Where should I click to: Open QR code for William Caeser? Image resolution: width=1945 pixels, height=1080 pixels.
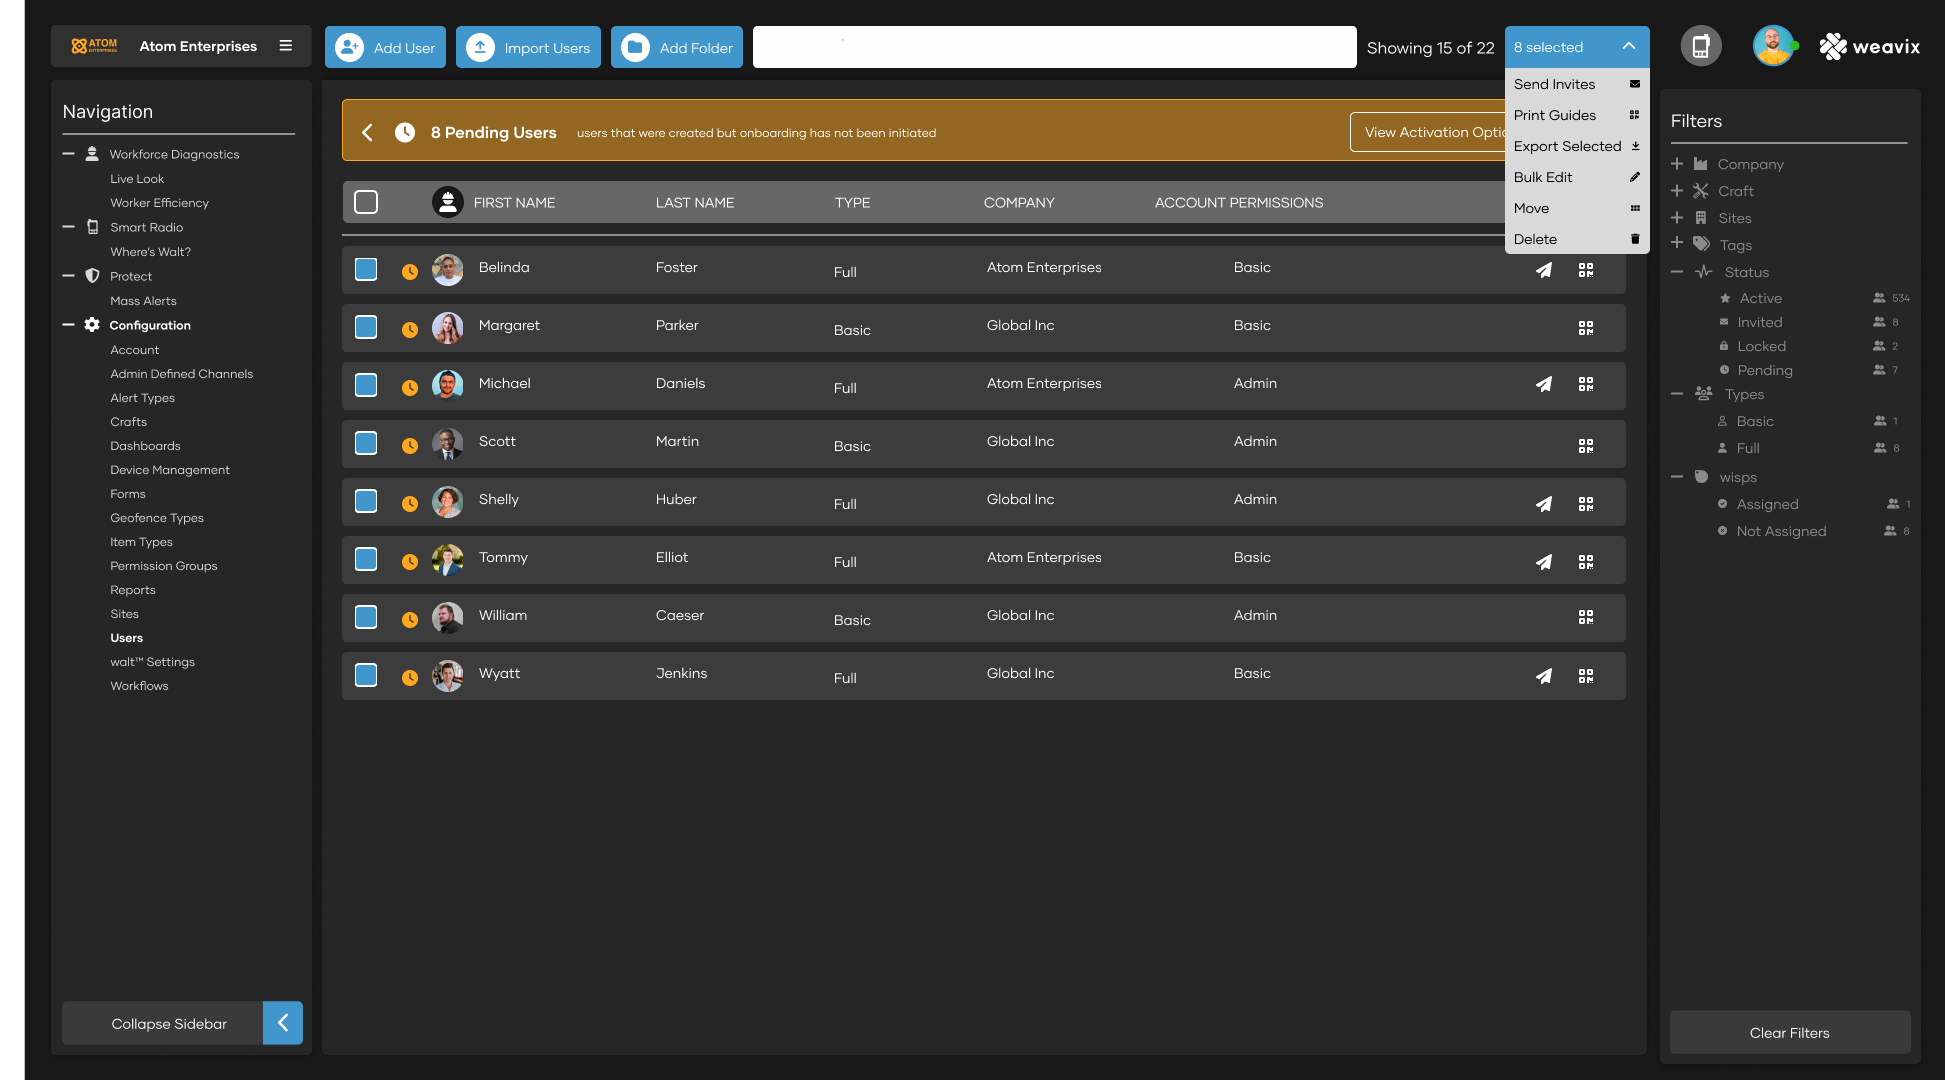click(x=1586, y=617)
